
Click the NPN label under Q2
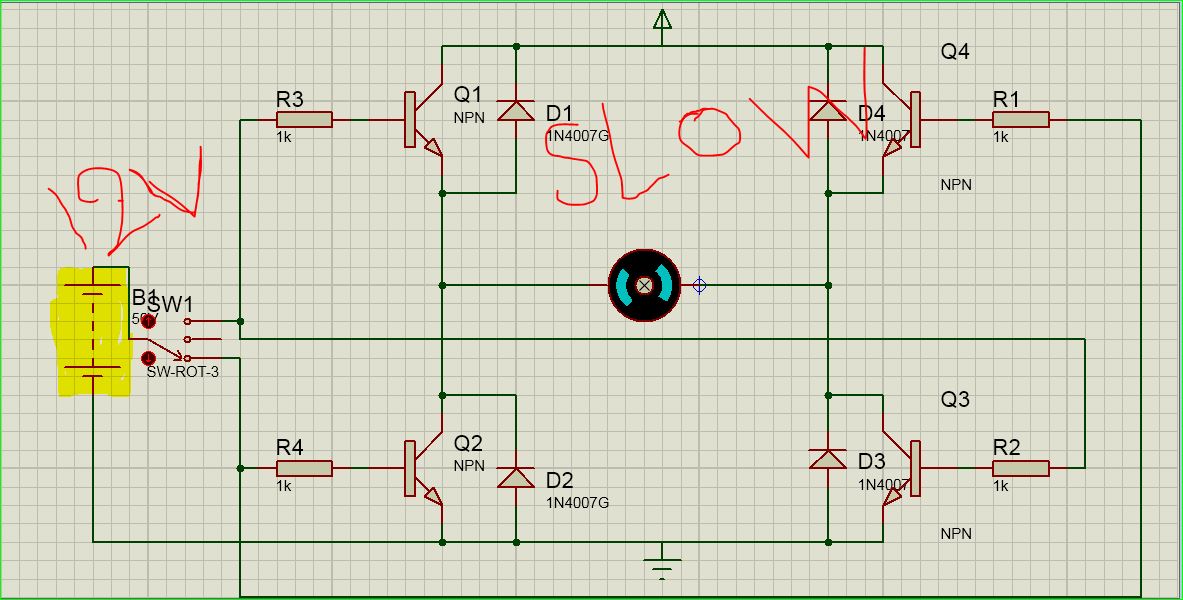click(469, 466)
